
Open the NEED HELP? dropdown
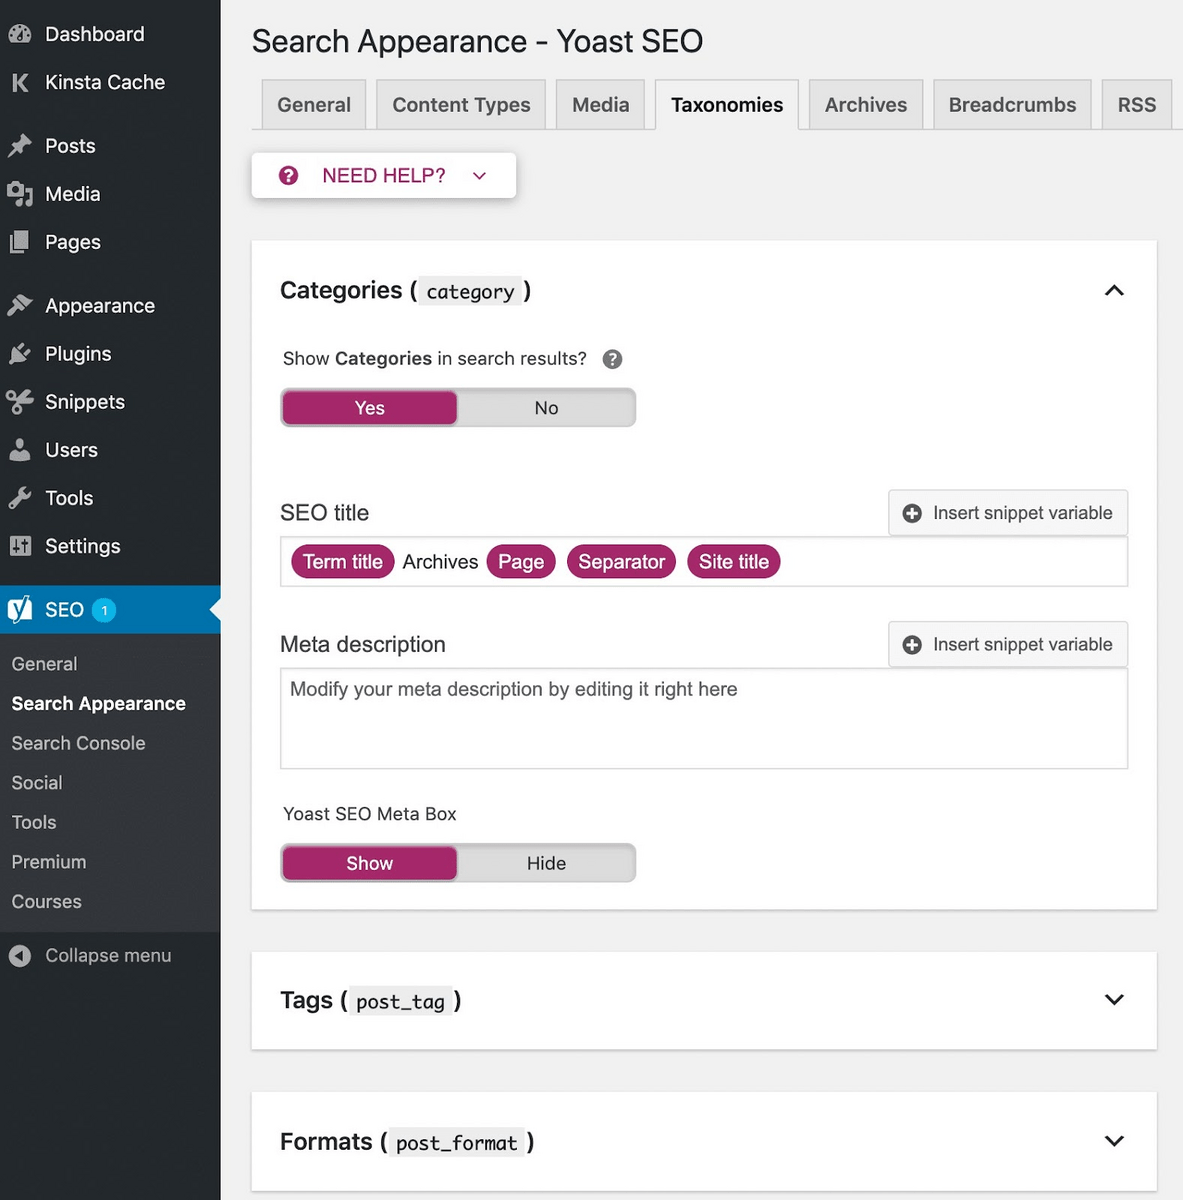click(384, 176)
